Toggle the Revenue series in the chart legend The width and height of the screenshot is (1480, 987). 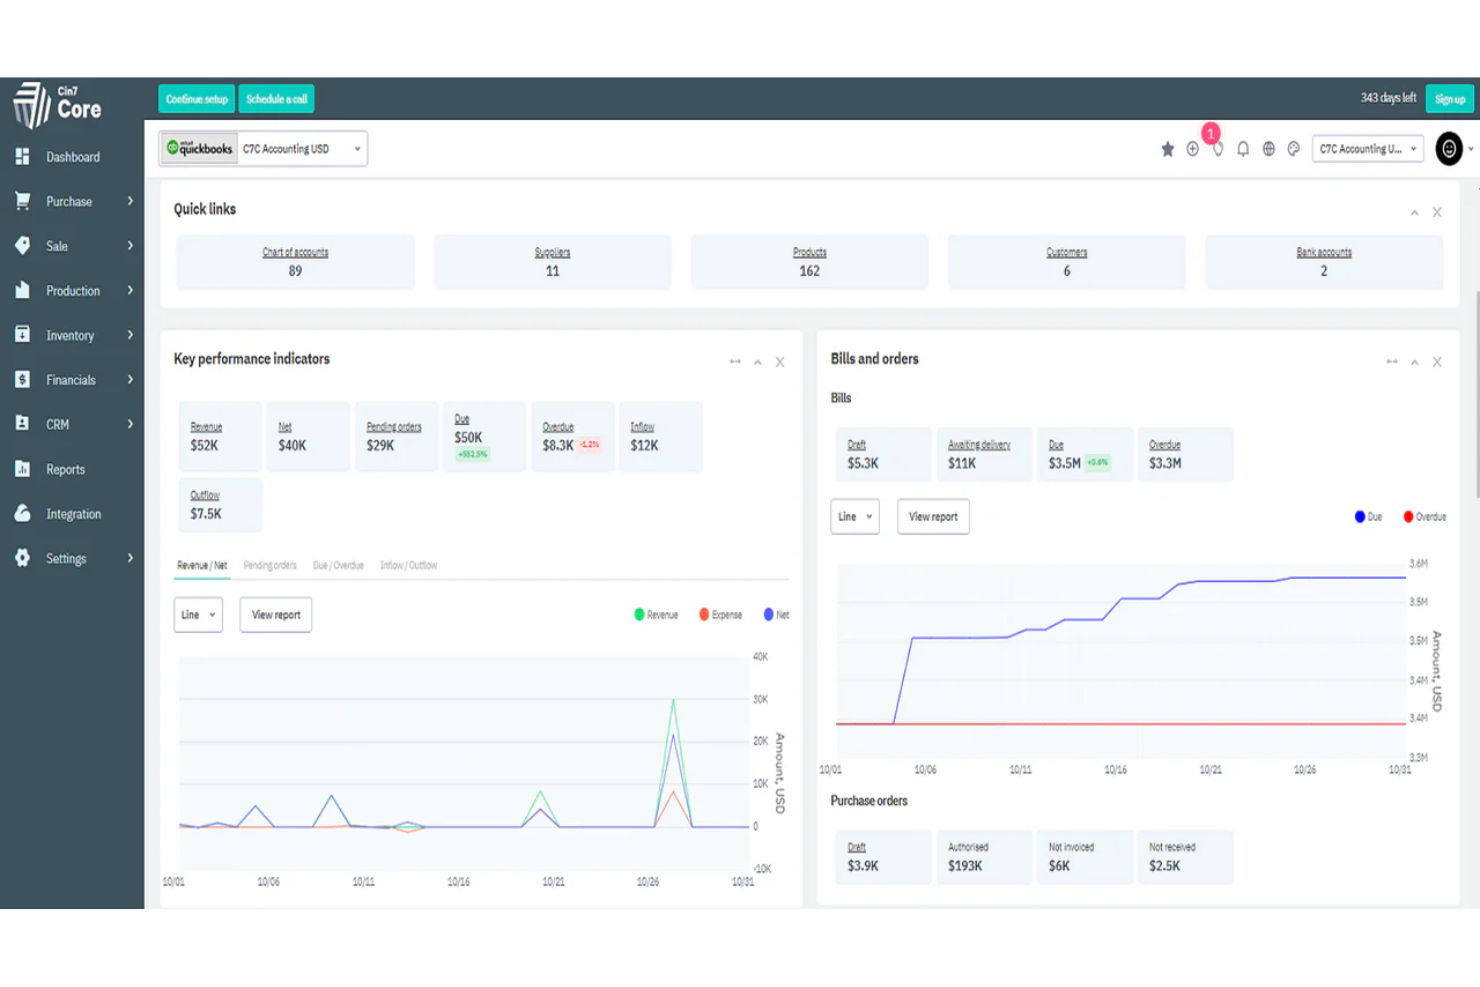(656, 614)
